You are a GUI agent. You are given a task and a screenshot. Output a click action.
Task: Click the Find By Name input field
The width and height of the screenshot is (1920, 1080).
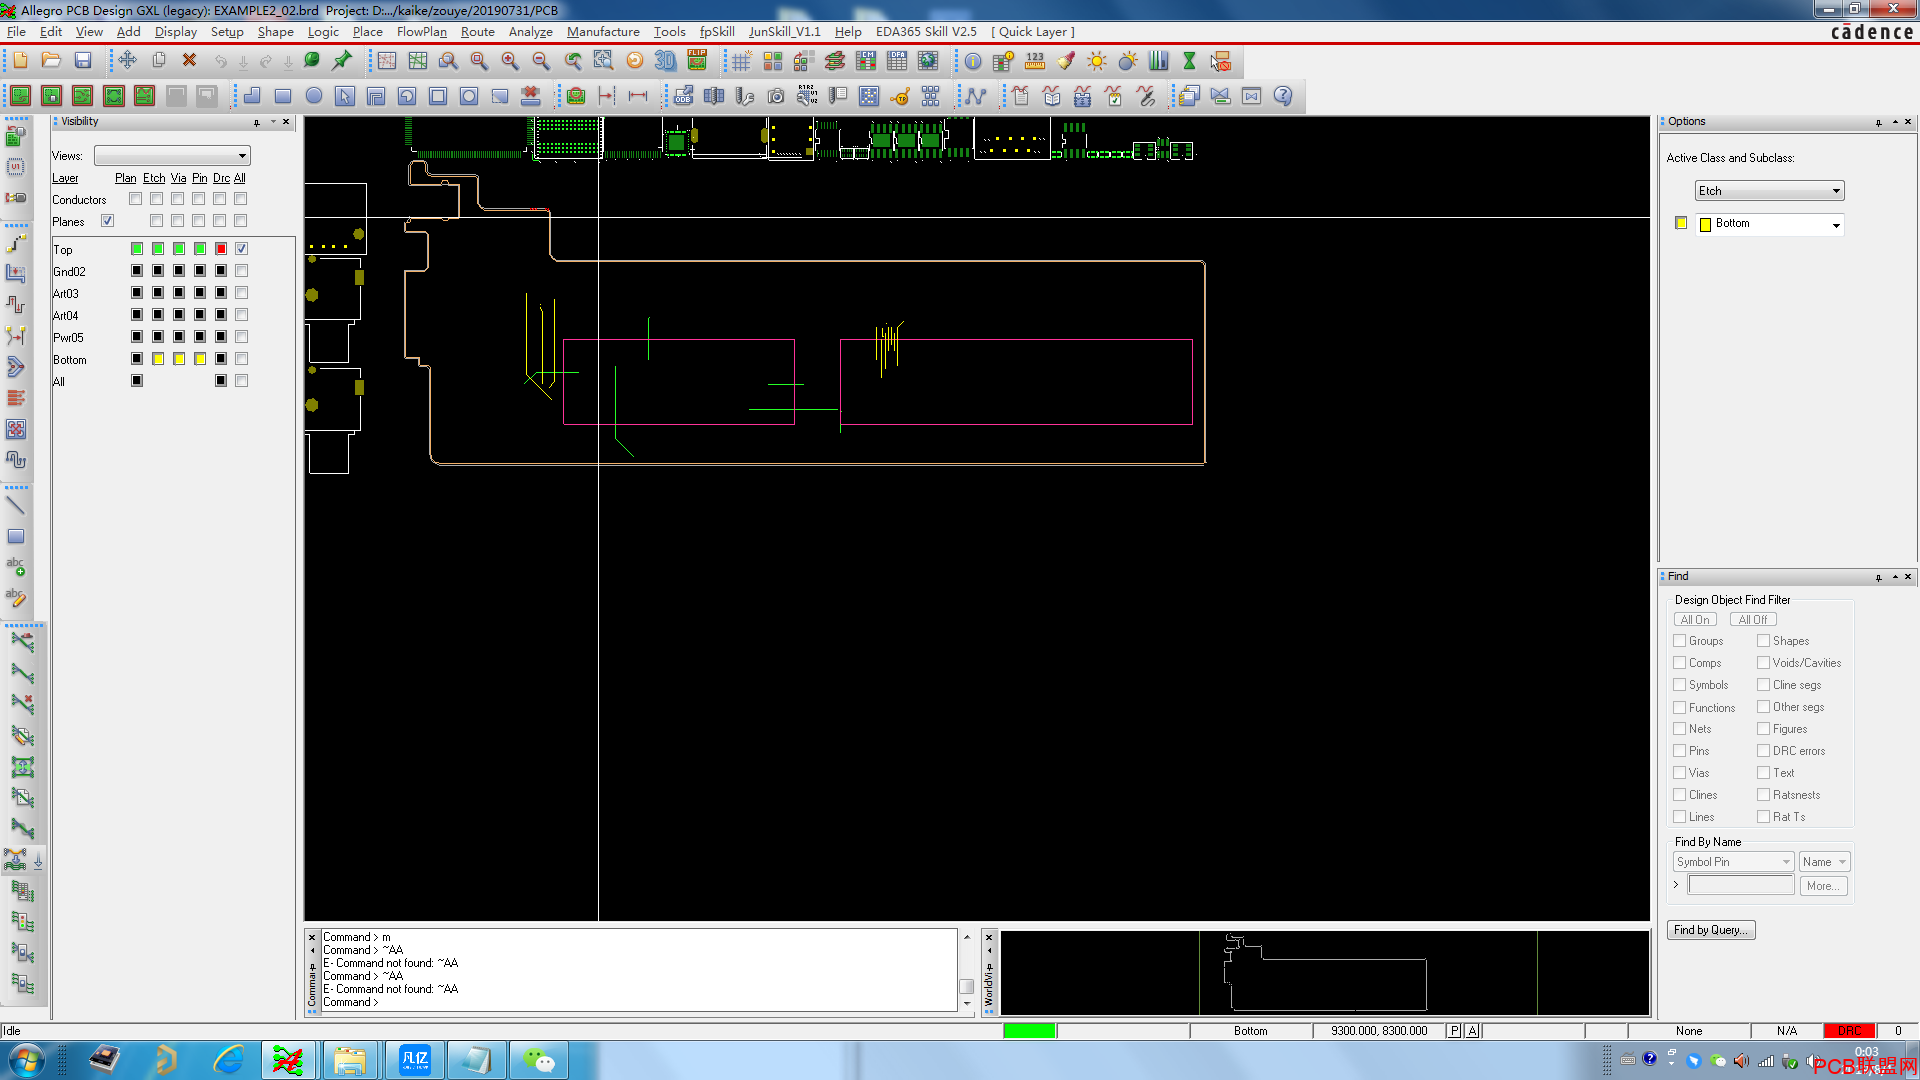point(1741,886)
